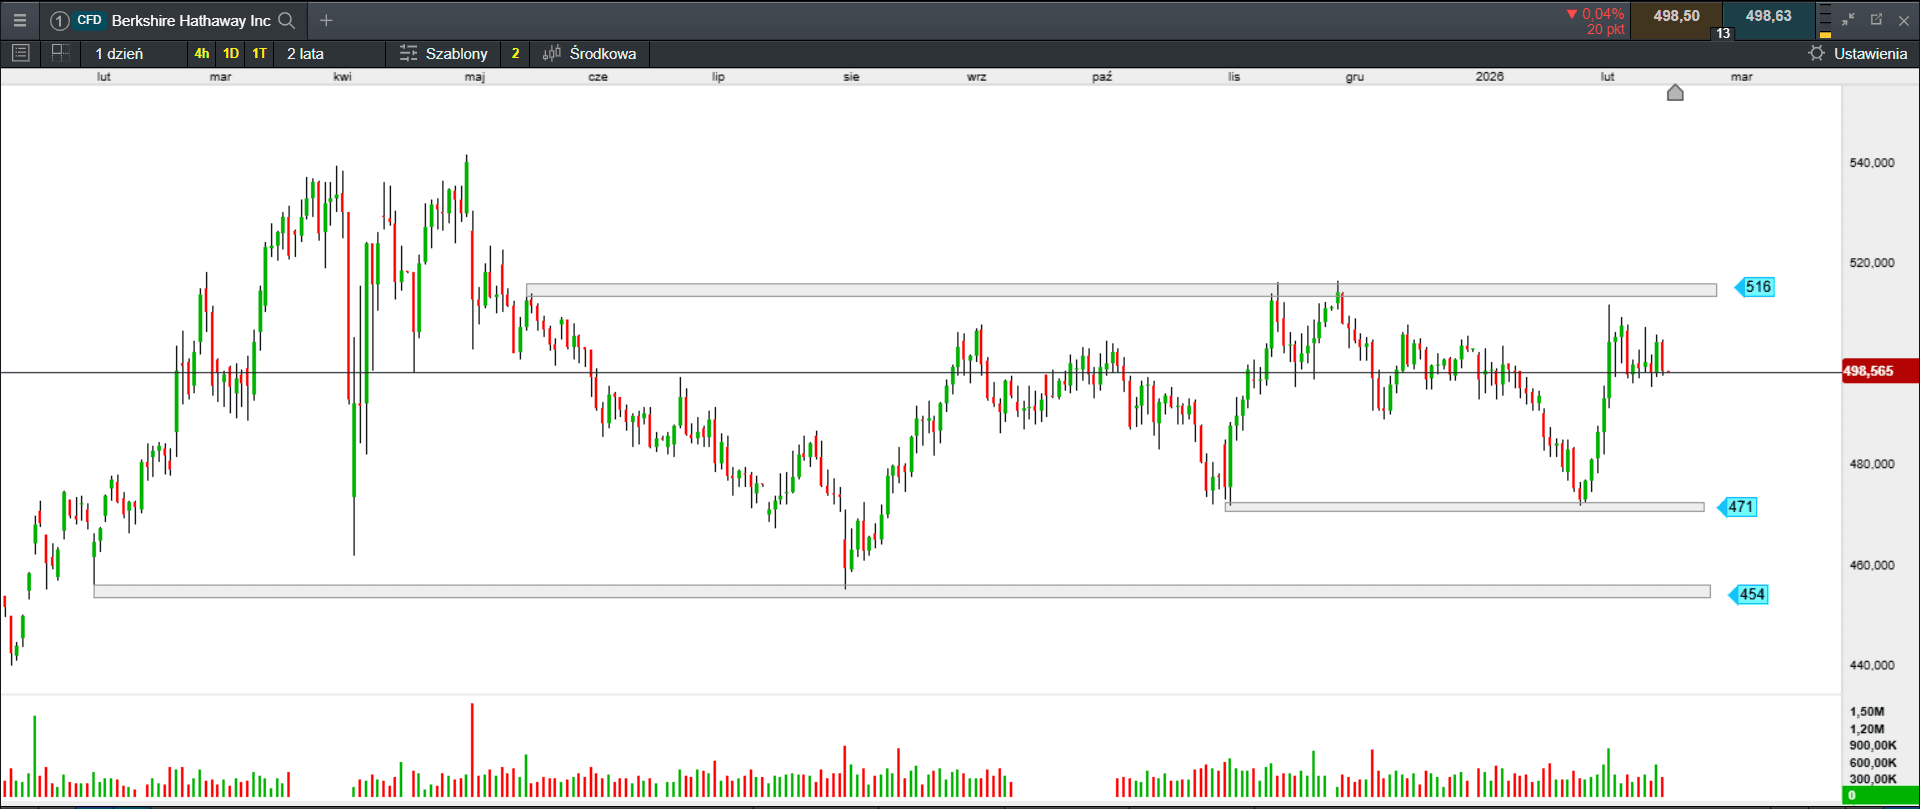This screenshot has height=809, width=1920.
Task: Open the list panel icon in toolbar
Action: click(21, 53)
